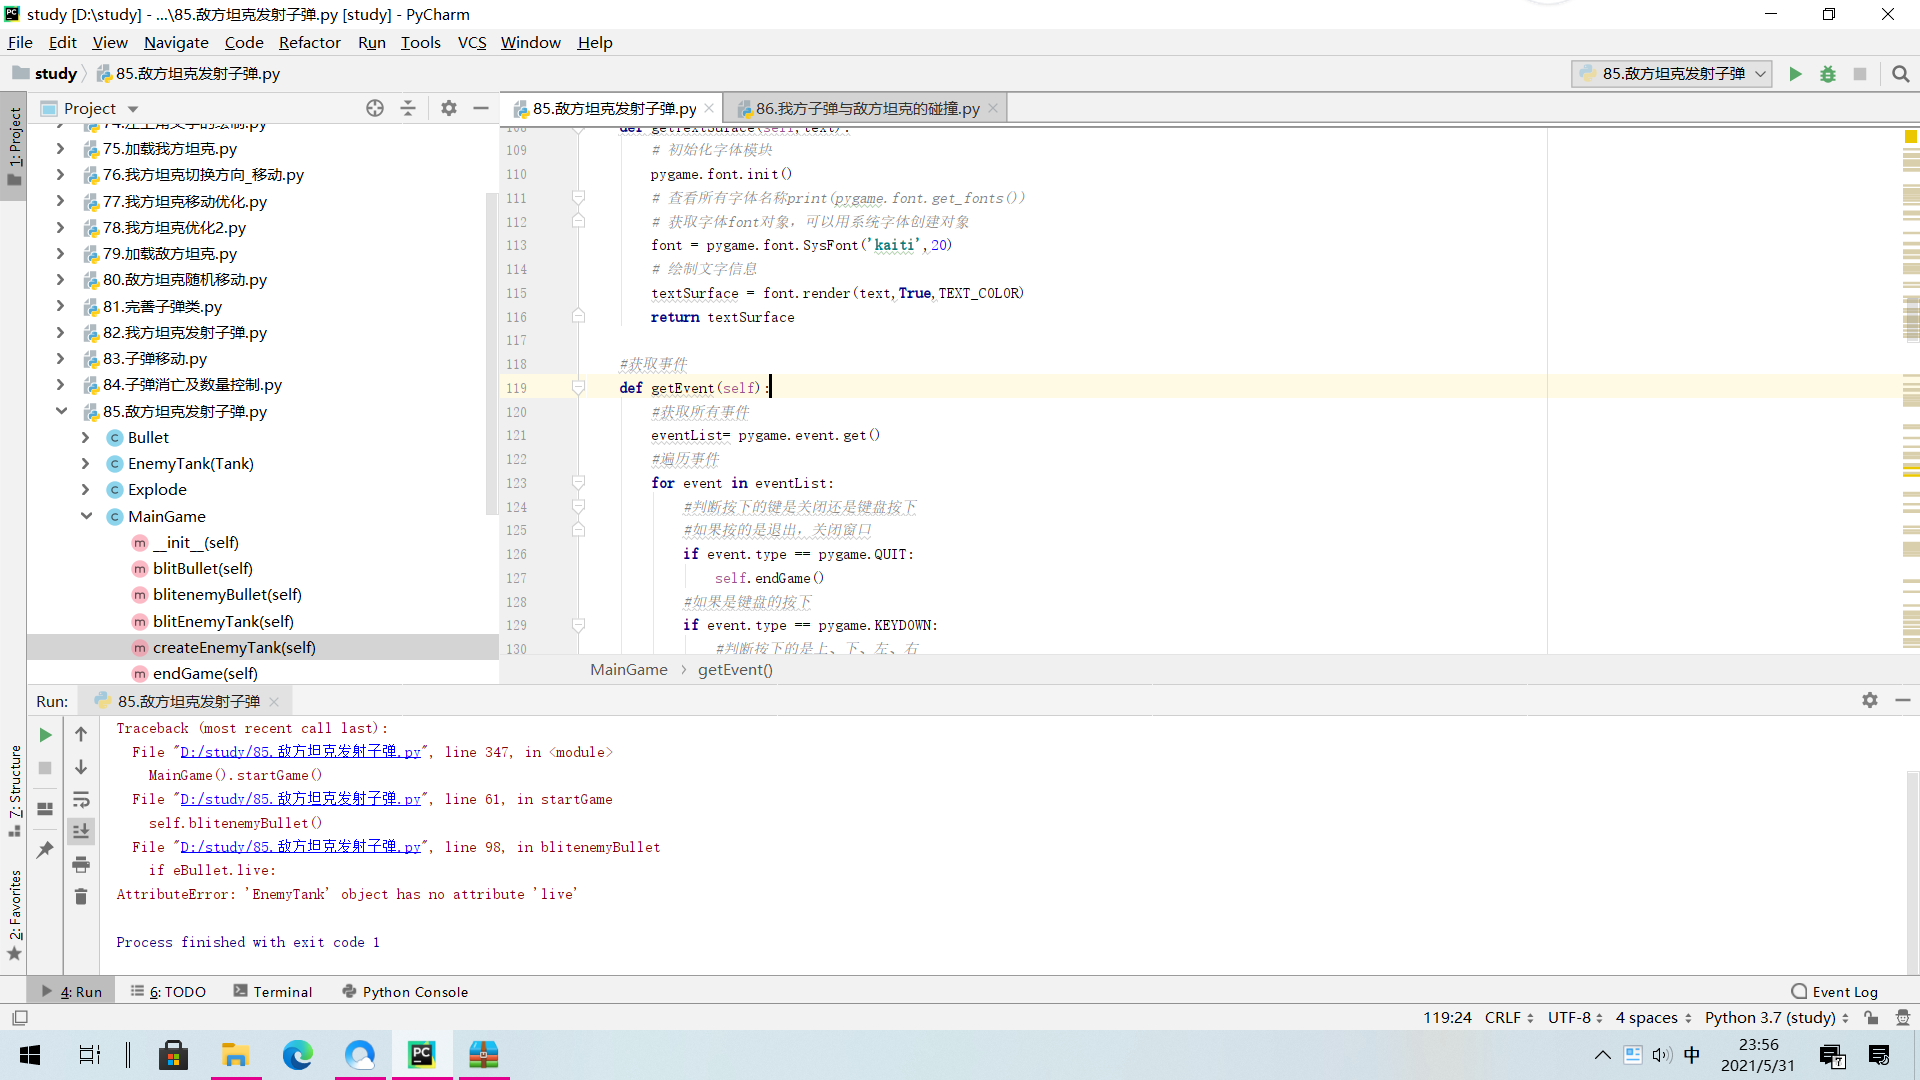Screen dimensions: 1920x1080
Task: Open the Python Console tab
Action: [405, 992]
